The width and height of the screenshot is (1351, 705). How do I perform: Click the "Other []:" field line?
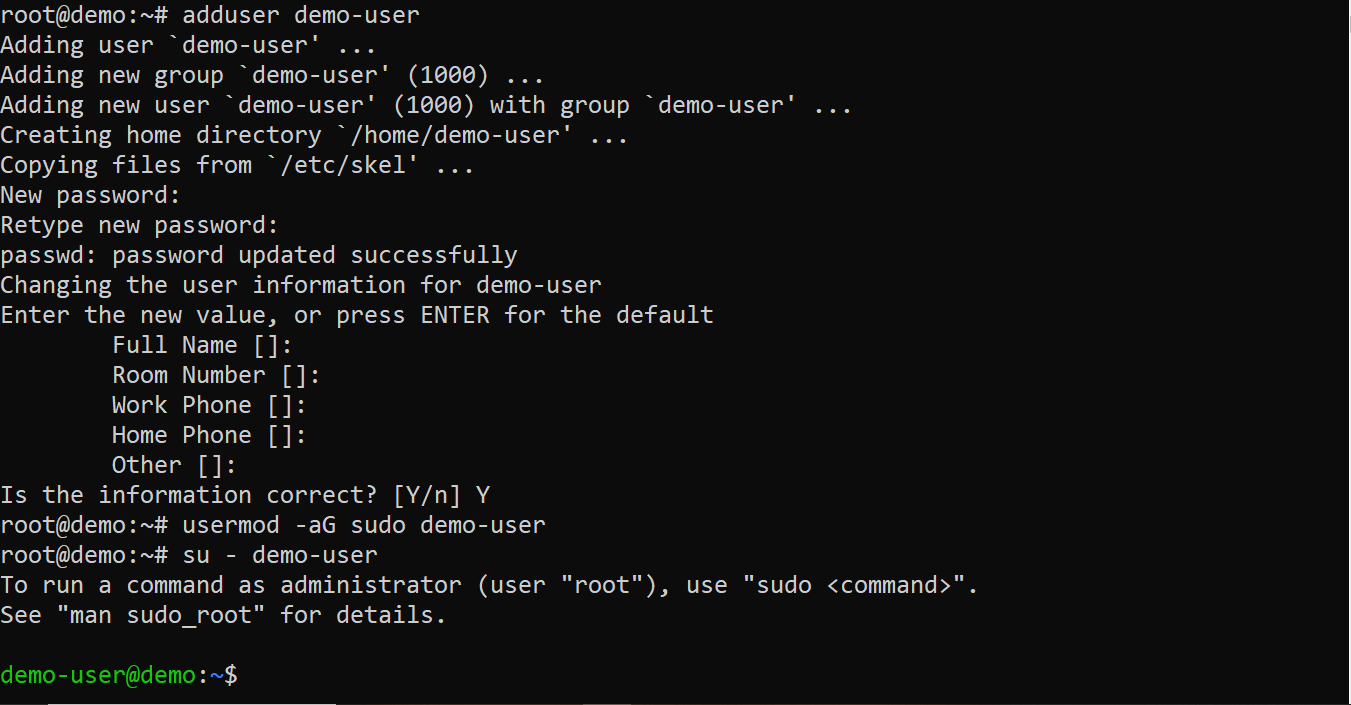click(x=174, y=465)
